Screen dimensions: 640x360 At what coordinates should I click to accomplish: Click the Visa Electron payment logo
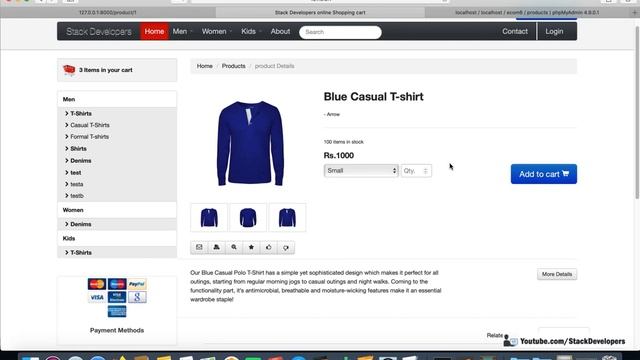point(117,298)
